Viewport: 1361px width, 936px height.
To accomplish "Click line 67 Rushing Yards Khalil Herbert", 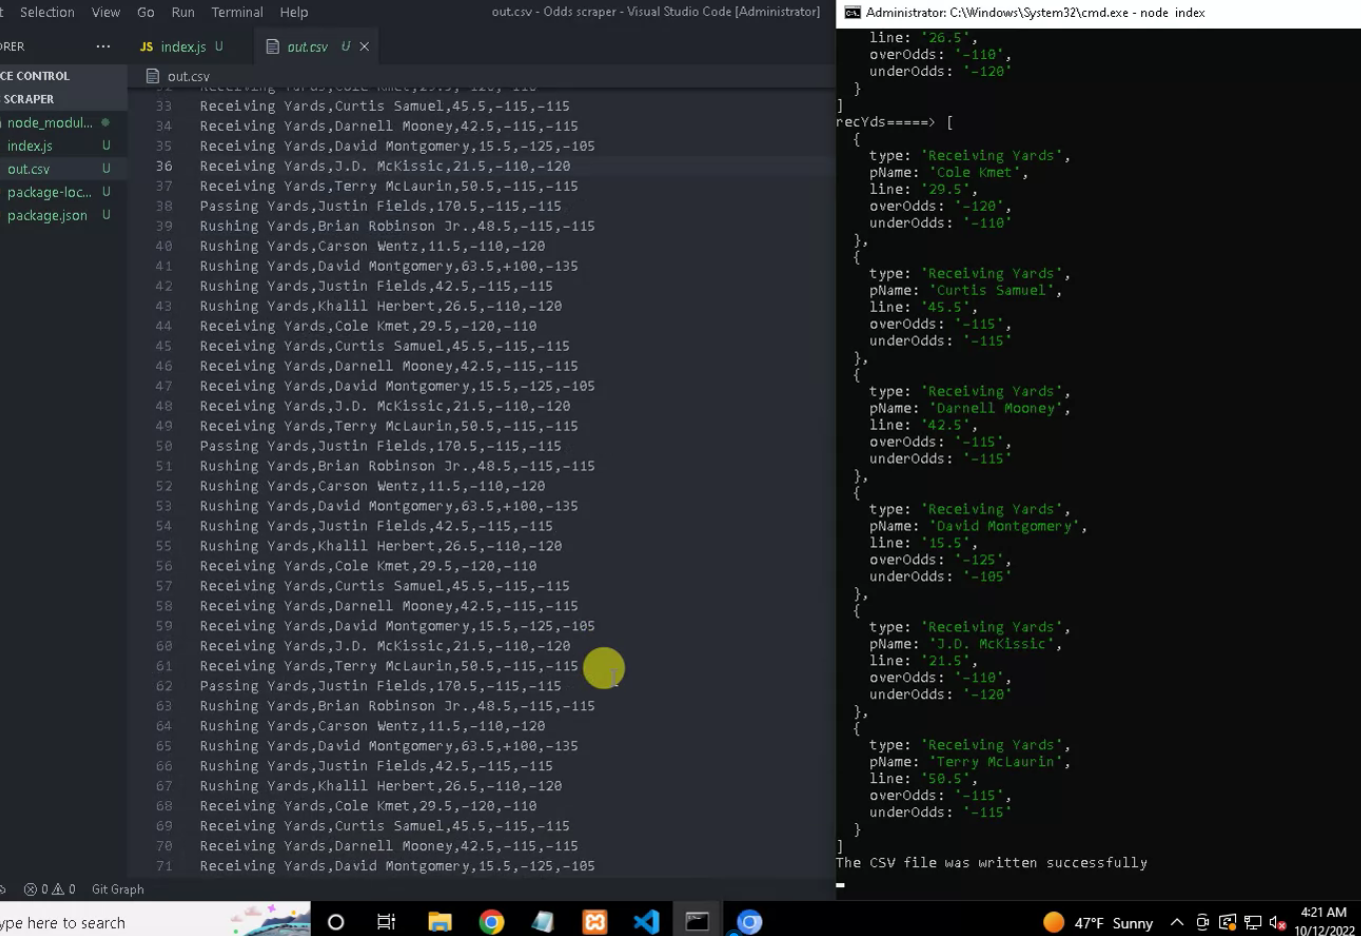I will point(380,786).
